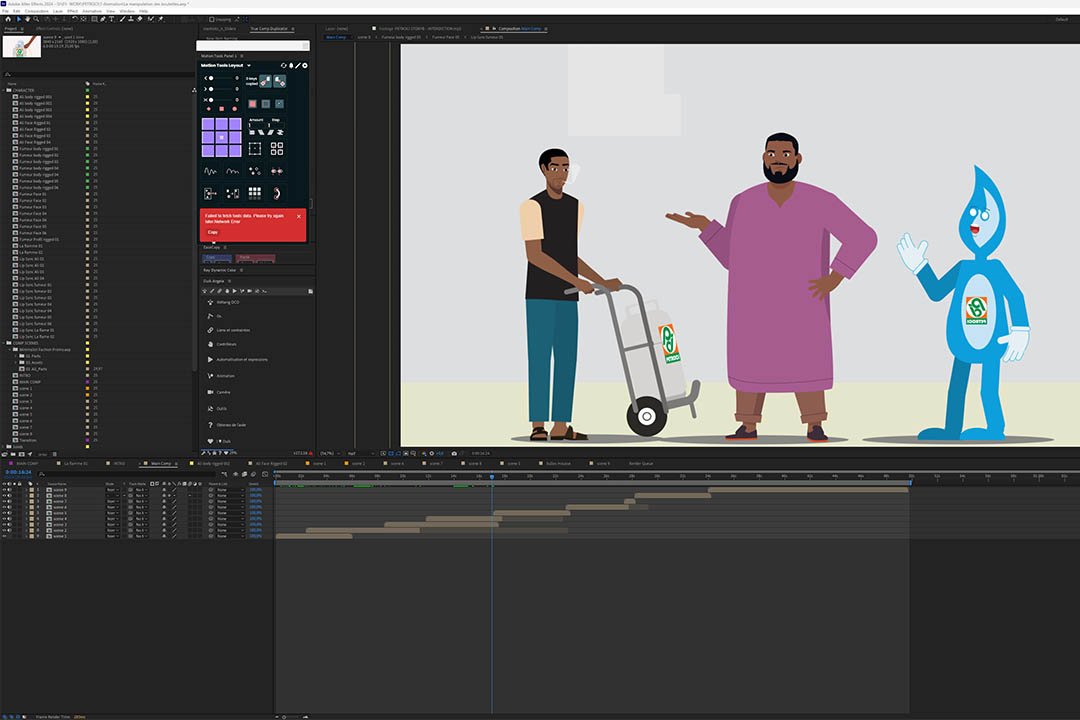
Task: Toggle the Graph Editor button
Action: [264, 474]
